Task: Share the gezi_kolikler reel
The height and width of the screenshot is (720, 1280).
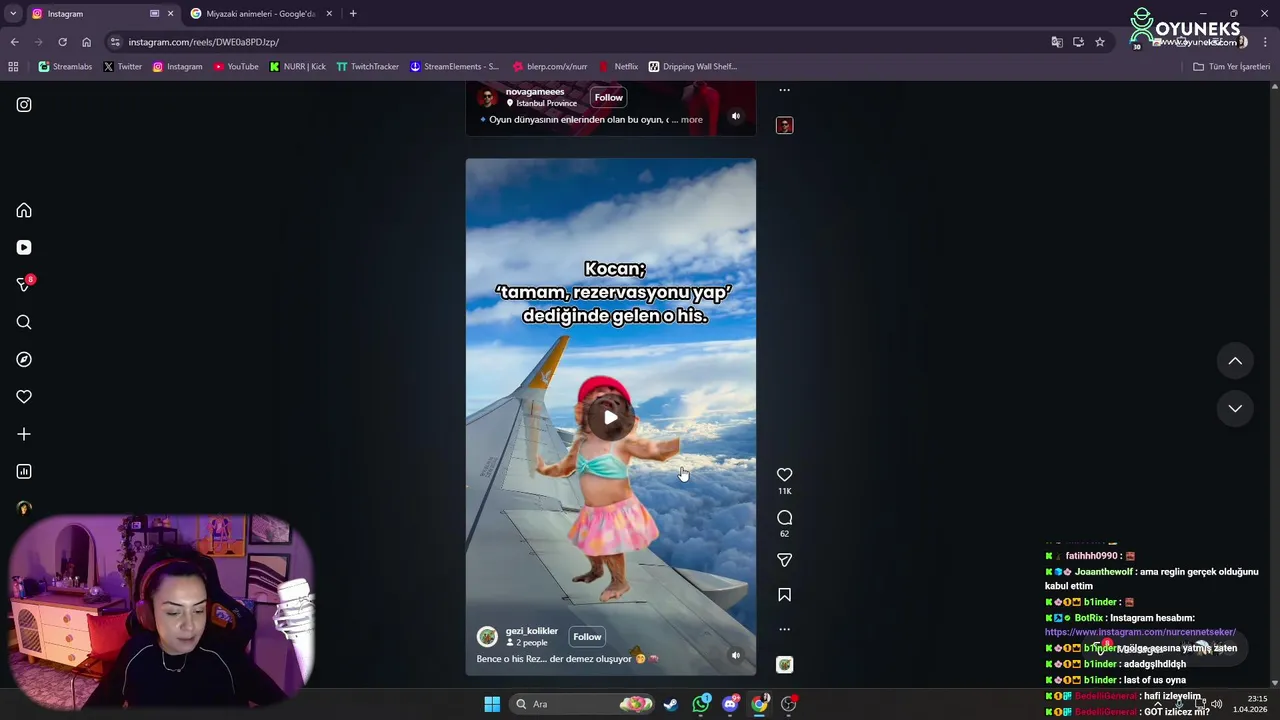Action: click(x=785, y=560)
